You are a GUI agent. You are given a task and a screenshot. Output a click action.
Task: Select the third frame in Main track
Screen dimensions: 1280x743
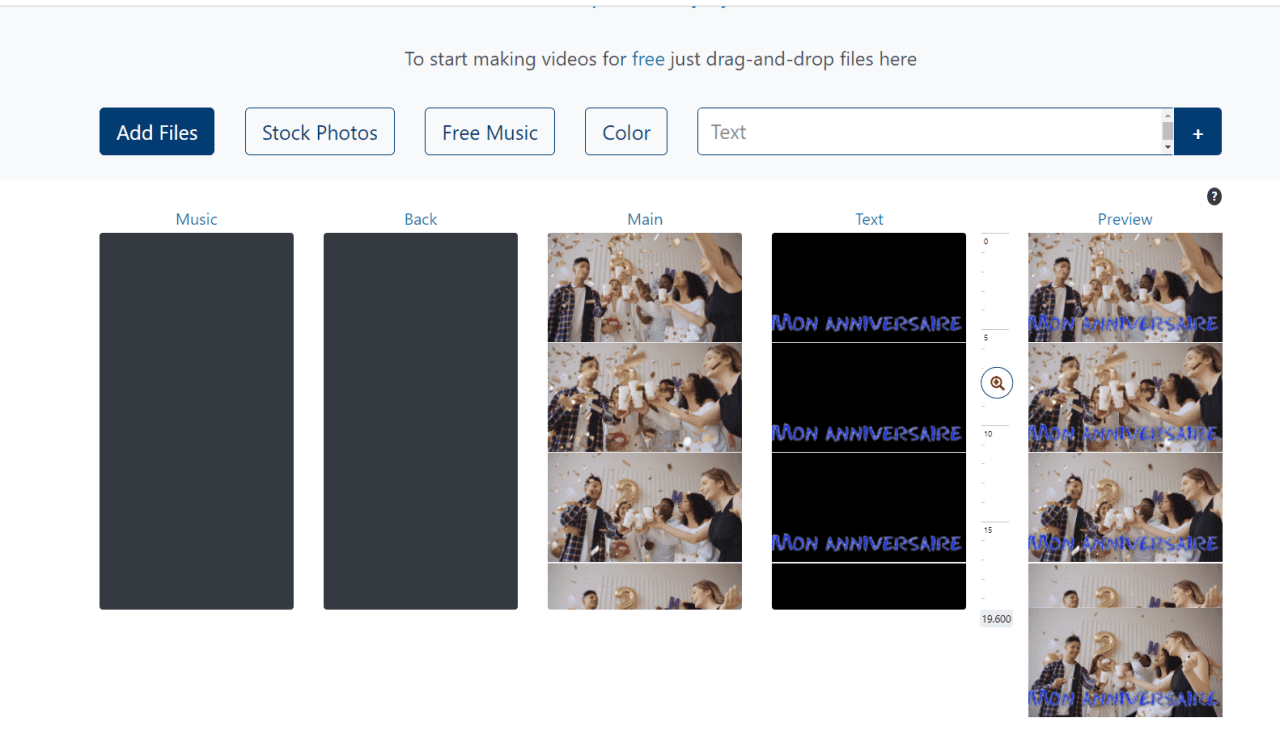[x=645, y=508]
